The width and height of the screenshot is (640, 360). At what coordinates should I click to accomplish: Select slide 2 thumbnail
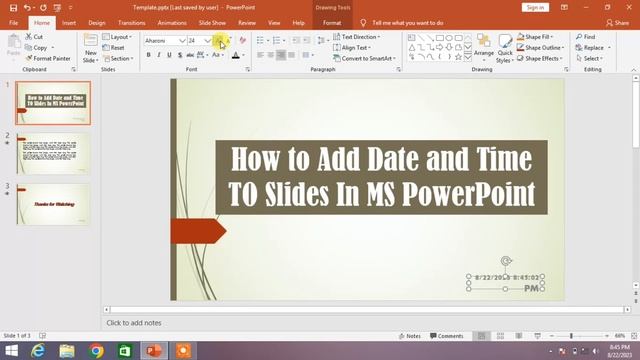pyautogui.click(x=53, y=154)
